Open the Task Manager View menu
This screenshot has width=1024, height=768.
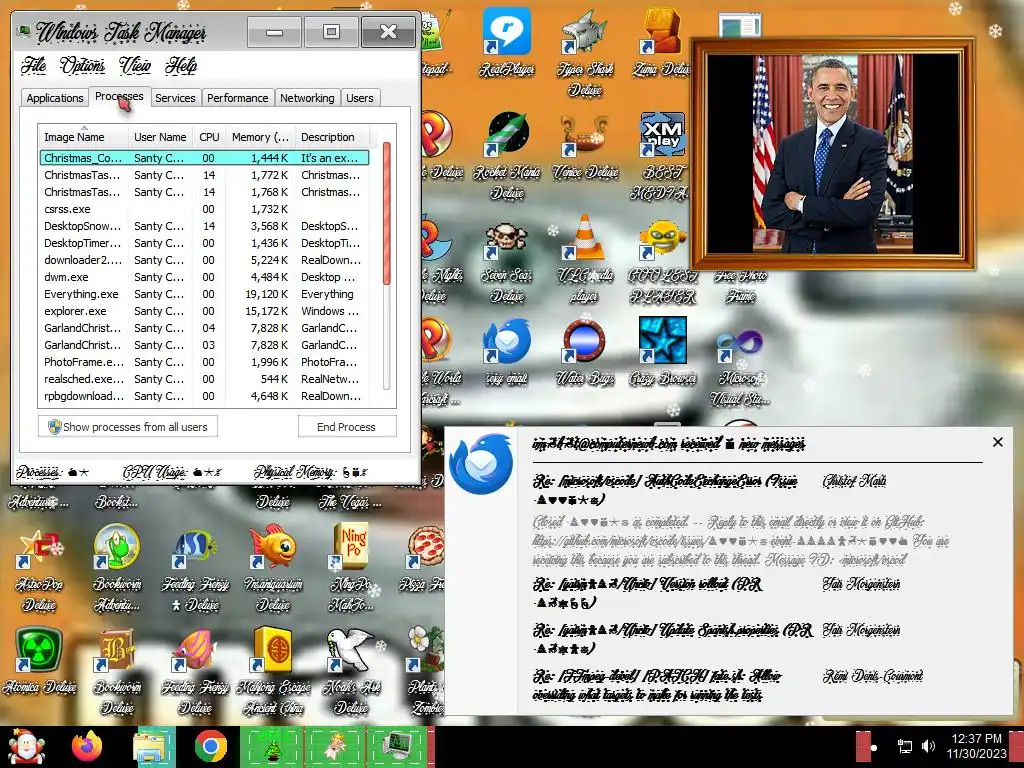135,65
